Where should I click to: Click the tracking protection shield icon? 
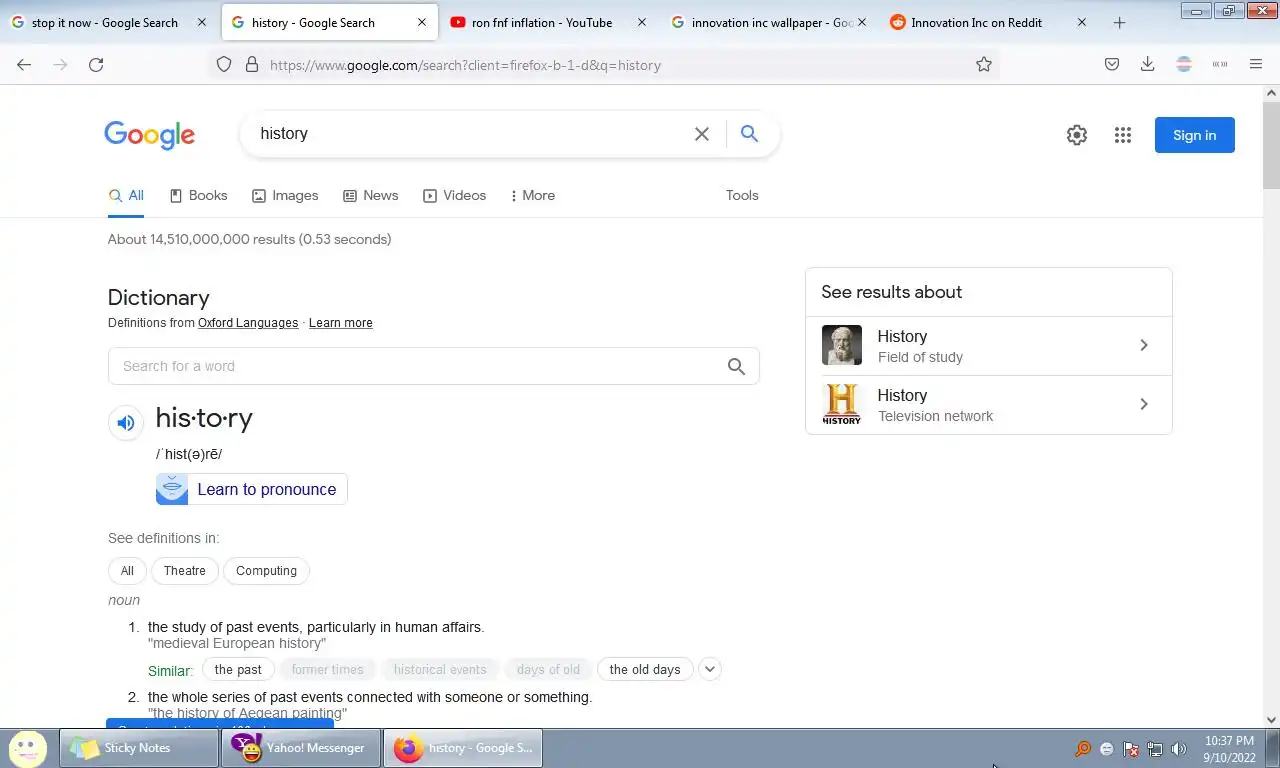224,64
